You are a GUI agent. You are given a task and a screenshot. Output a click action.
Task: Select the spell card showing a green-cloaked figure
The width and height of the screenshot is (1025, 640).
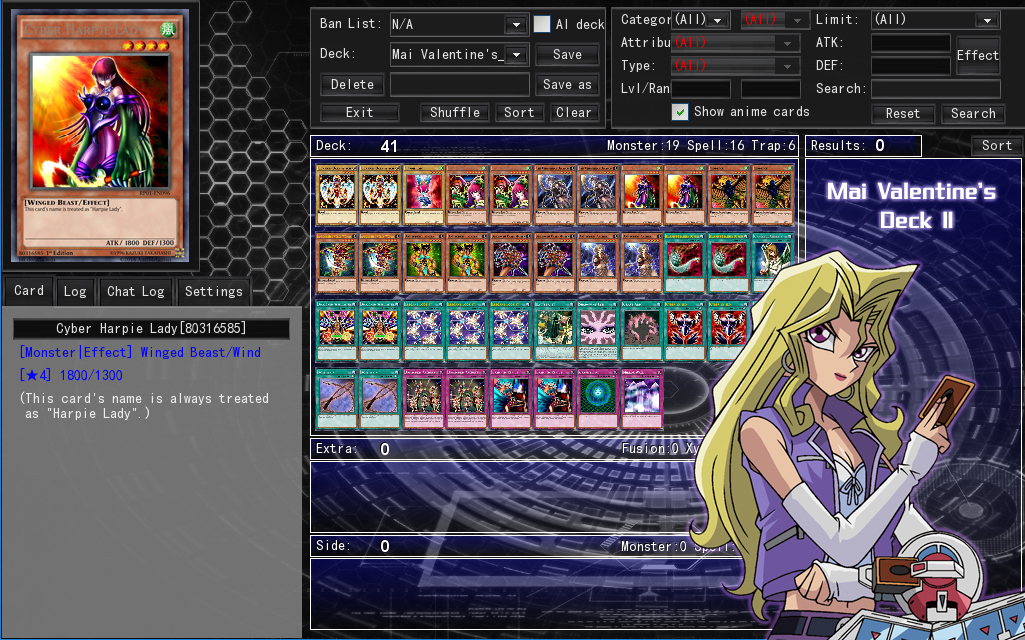[x=554, y=330]
